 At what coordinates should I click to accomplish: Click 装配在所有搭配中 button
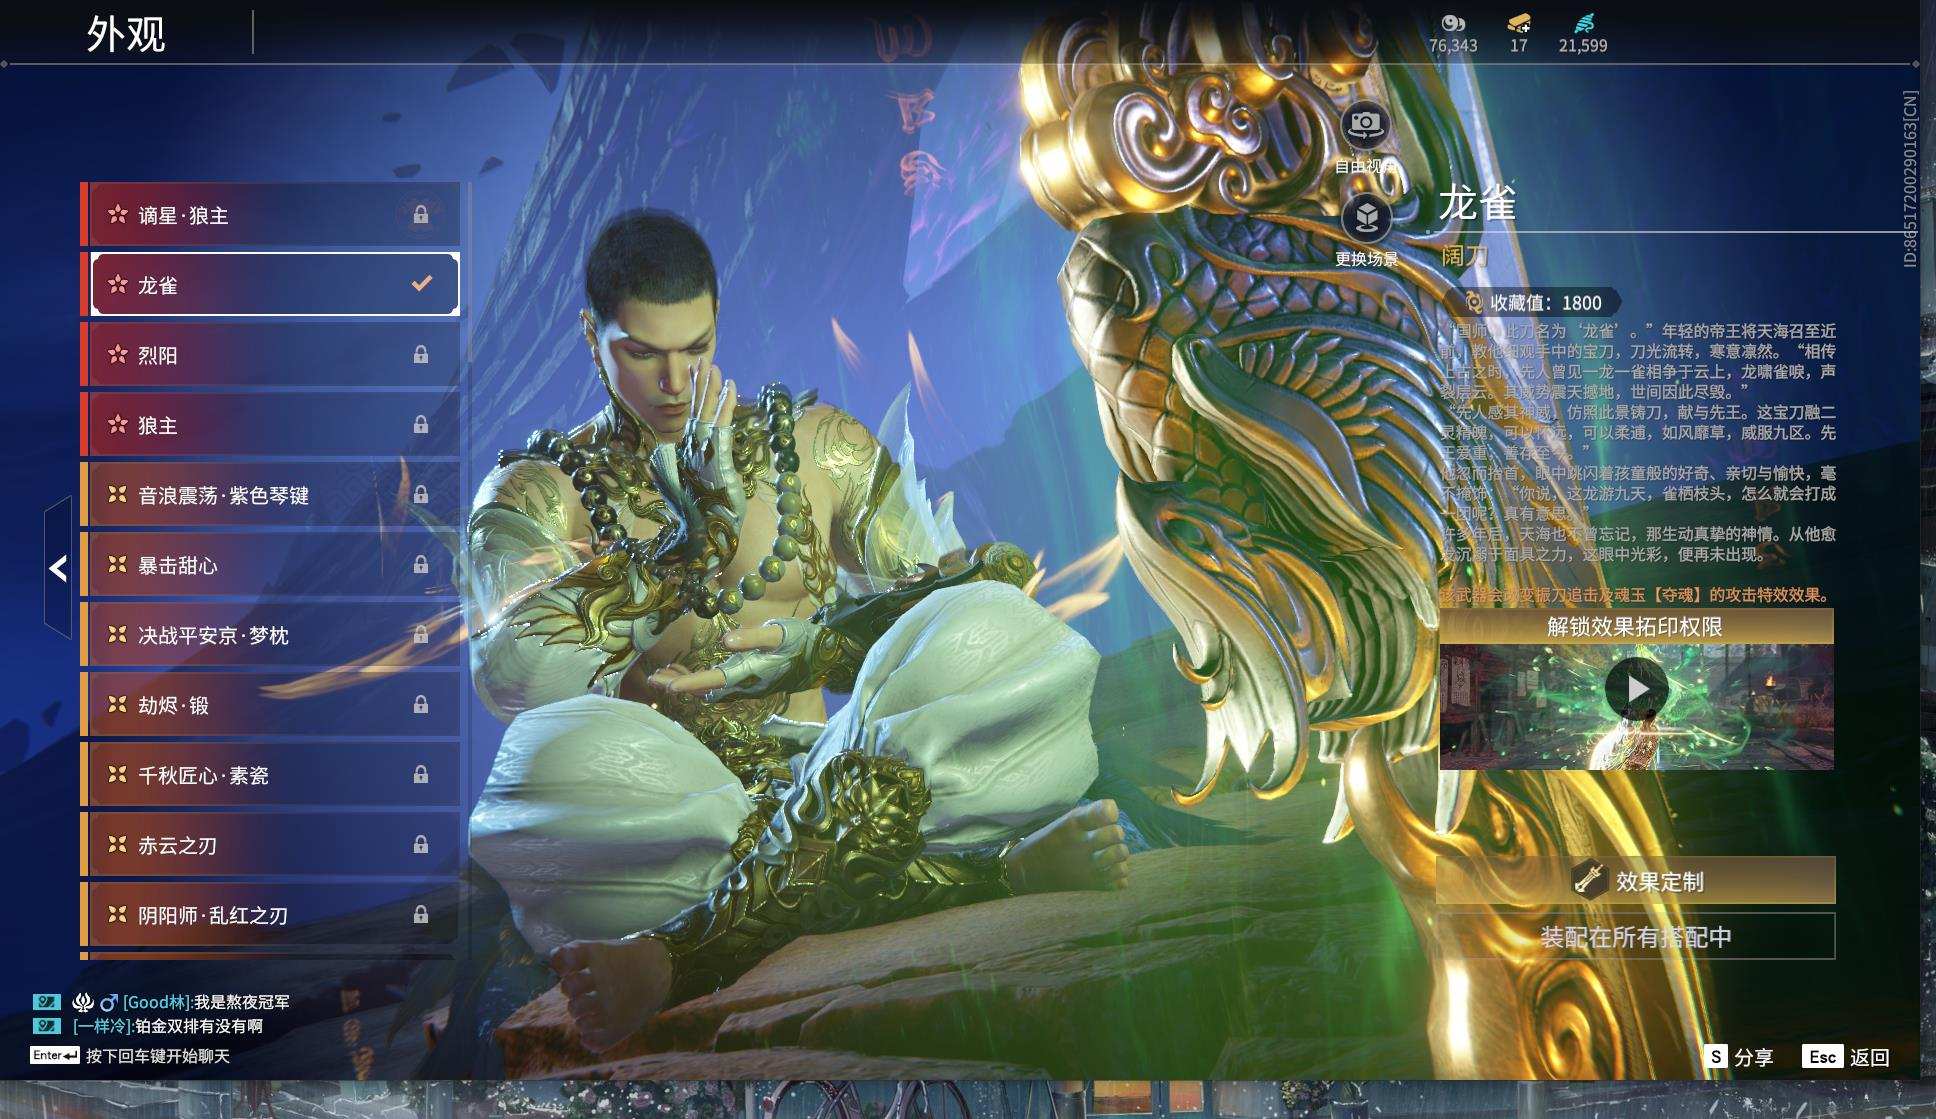tap(1636, 937)
